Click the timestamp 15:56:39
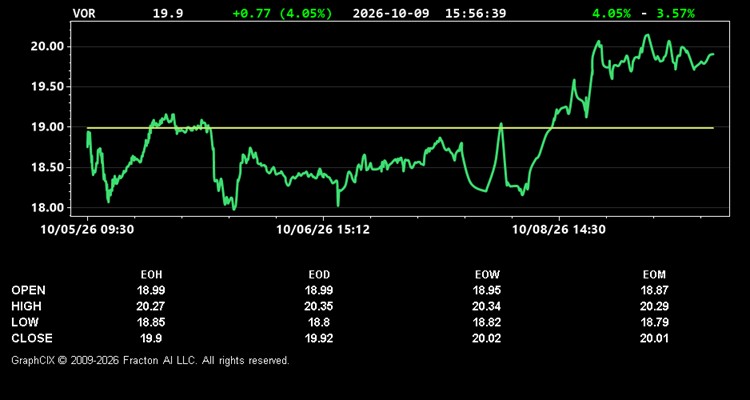The width and height of the screenshot is (750, 400). (475, 13)
